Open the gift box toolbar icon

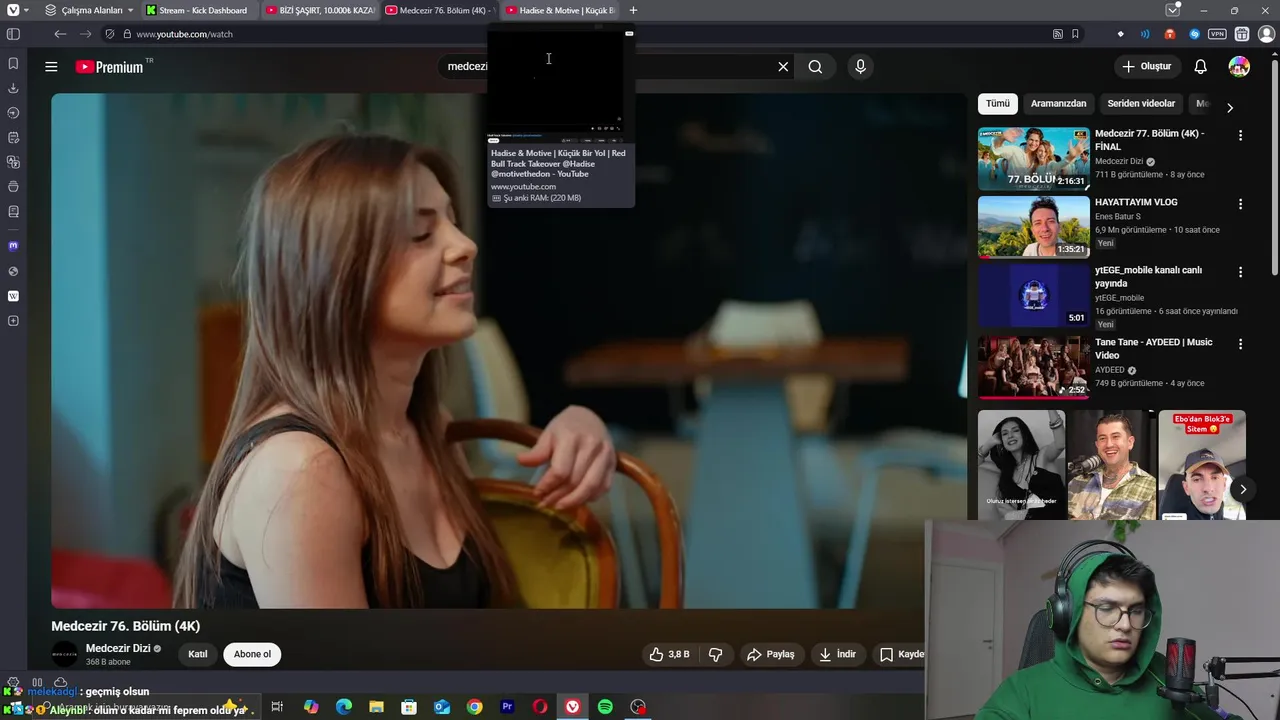click(1242, 34)
